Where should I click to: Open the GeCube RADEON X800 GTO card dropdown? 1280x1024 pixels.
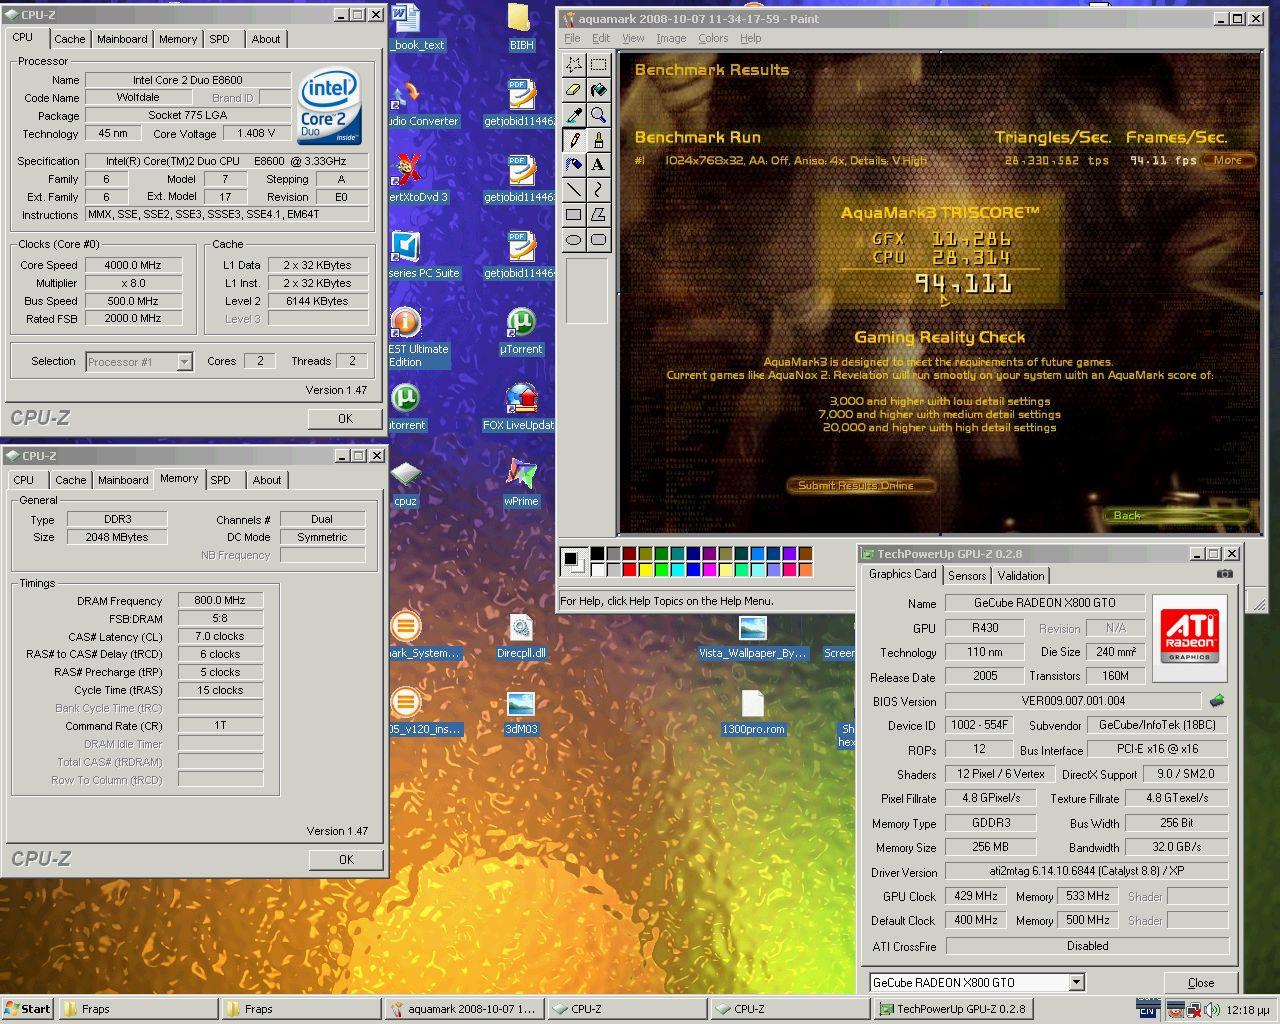[x=1076, y=982]
